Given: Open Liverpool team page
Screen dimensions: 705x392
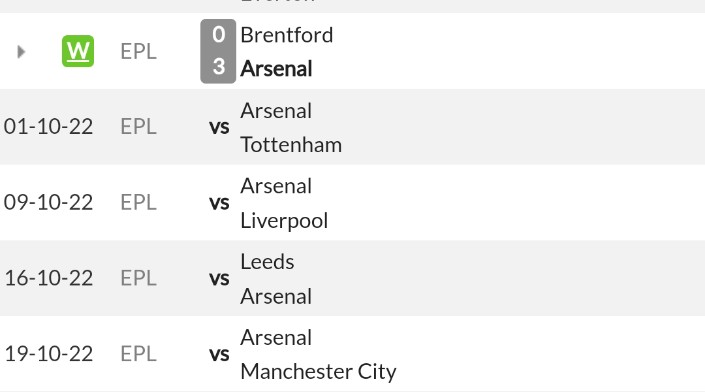Looking at the screenshot, I should tap(284, 221).
